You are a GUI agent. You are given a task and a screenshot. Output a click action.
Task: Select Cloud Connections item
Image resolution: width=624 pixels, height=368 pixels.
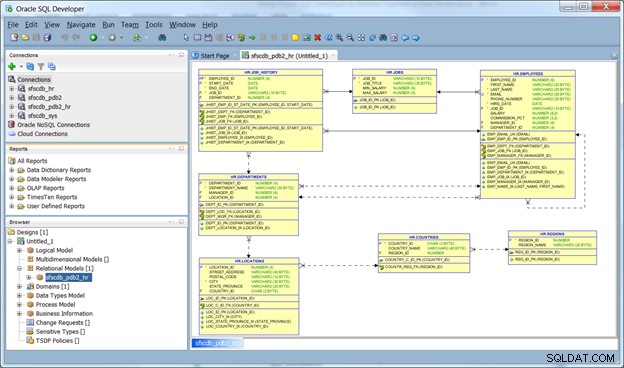click(x=43, y=134)
